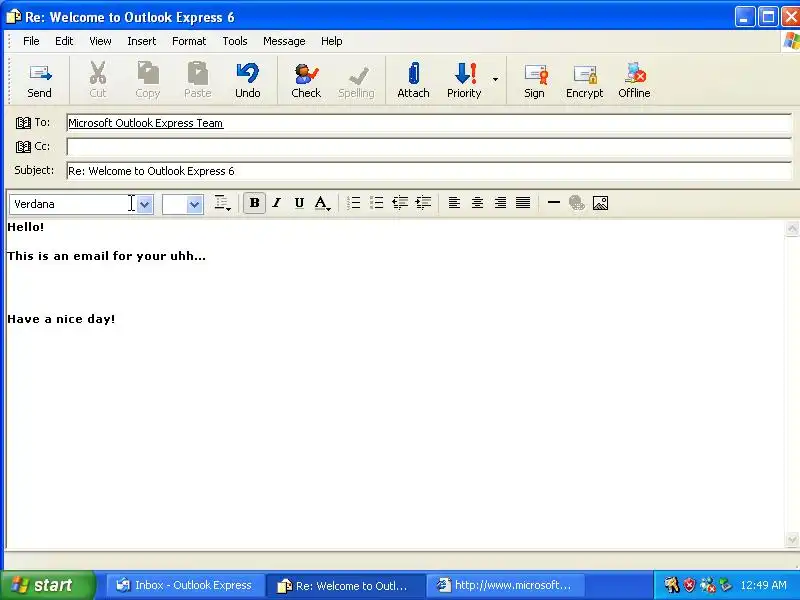
Task: Click the body line 'Have a nice day!'
Action: click(x=61, y=319)
